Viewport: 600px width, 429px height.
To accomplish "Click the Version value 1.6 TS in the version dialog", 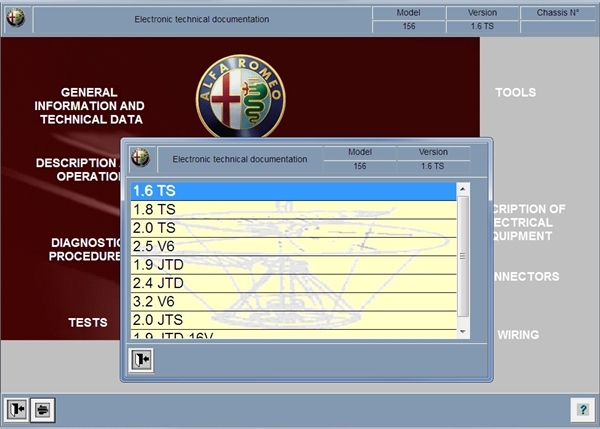I will pos(433,166).
